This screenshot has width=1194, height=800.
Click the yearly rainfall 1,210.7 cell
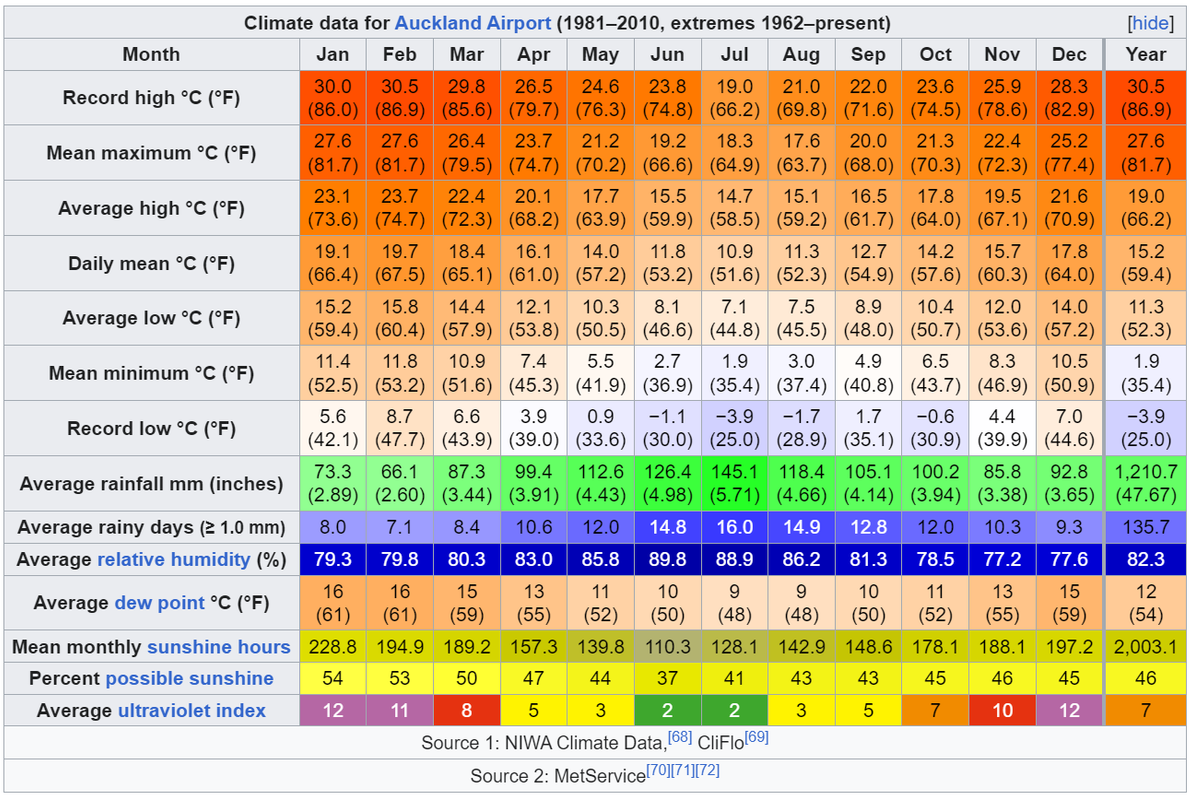pyautogui.click(x=1146, y=483)
